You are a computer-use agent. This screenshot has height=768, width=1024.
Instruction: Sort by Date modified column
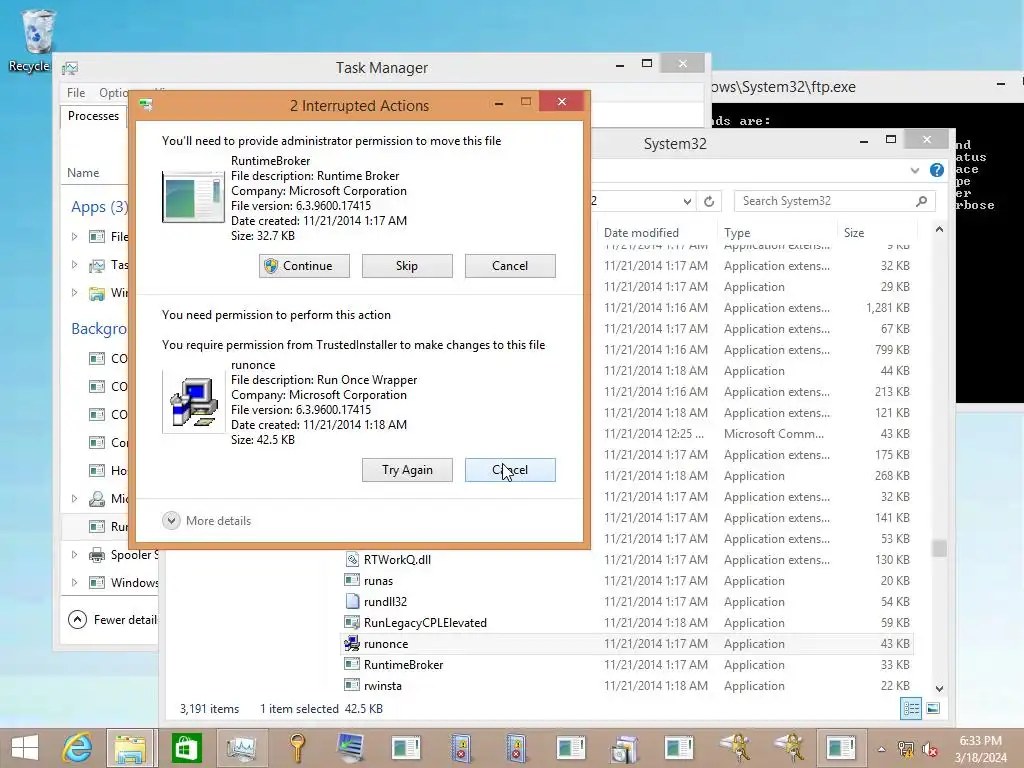(x=641, y=232)
